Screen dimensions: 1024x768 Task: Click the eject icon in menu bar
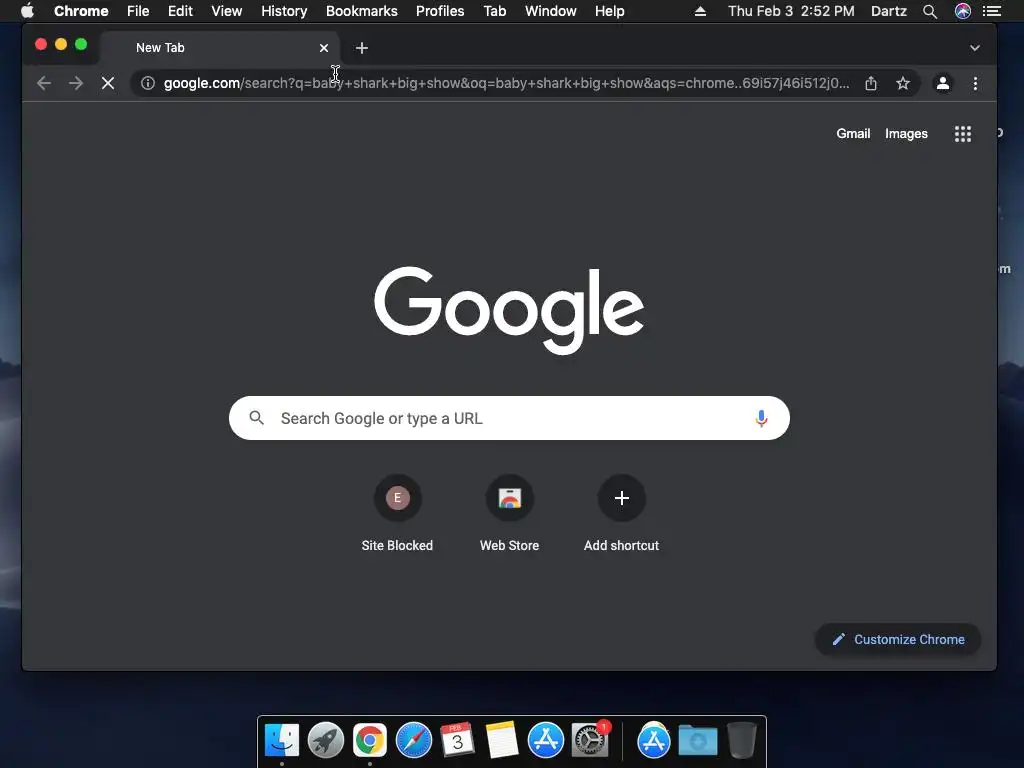(x=700, y=11)
